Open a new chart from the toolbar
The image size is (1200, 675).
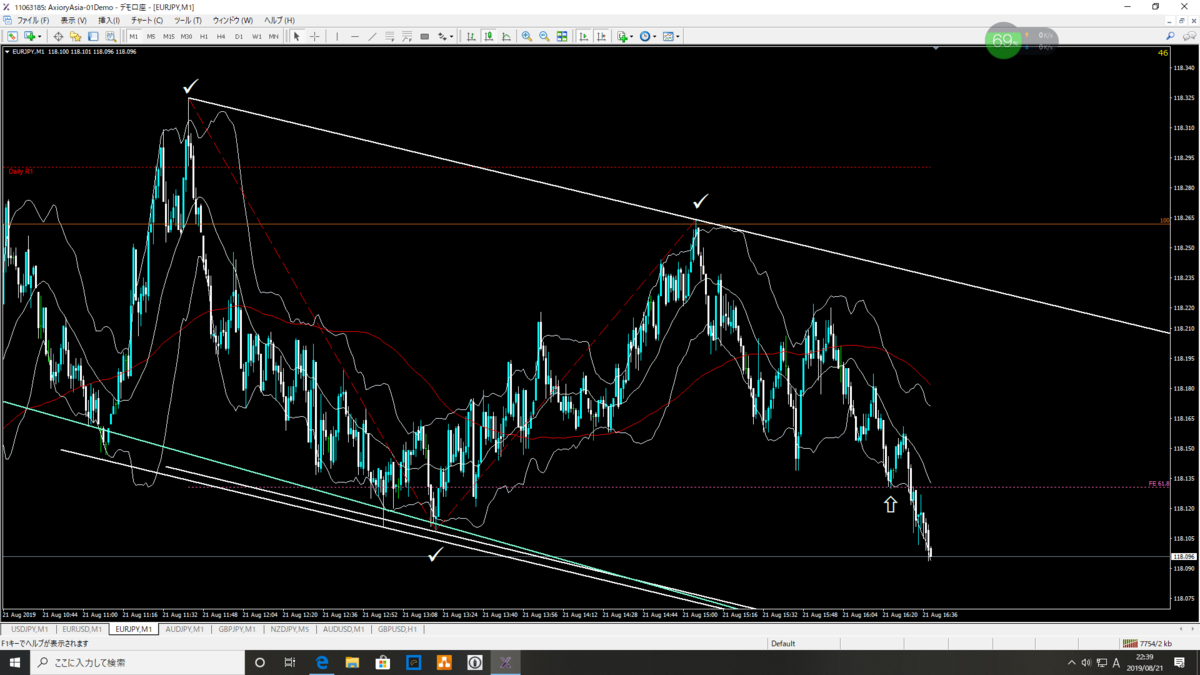(x=30, y=36)
